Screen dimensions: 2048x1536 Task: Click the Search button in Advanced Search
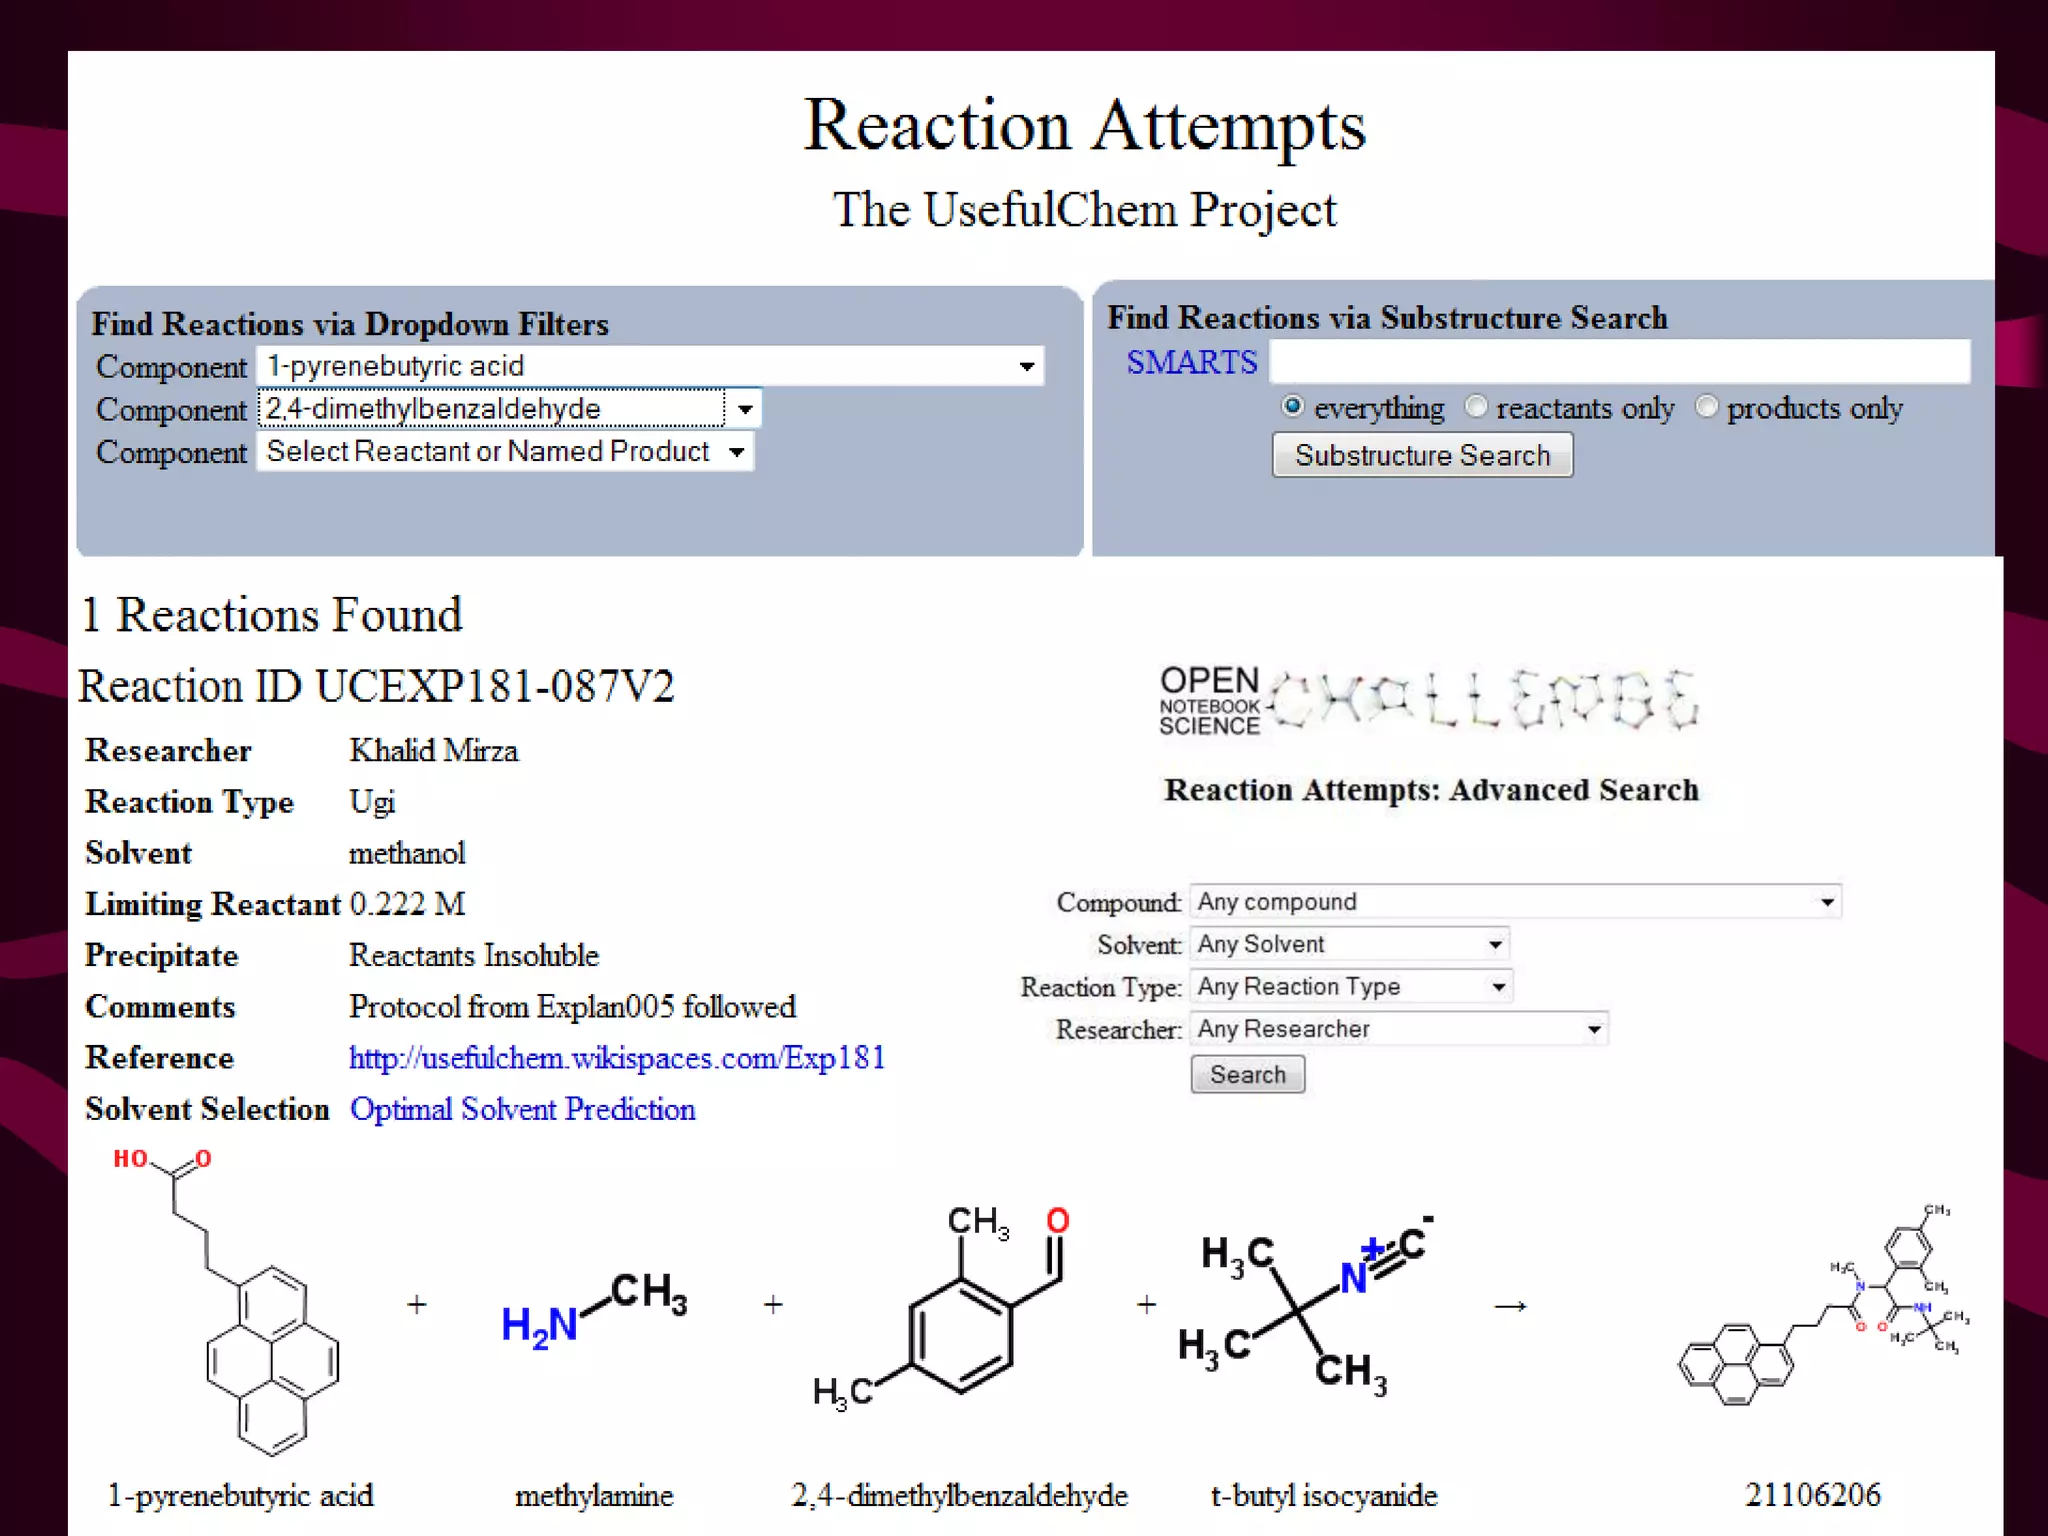(x=1247, y=1075)
